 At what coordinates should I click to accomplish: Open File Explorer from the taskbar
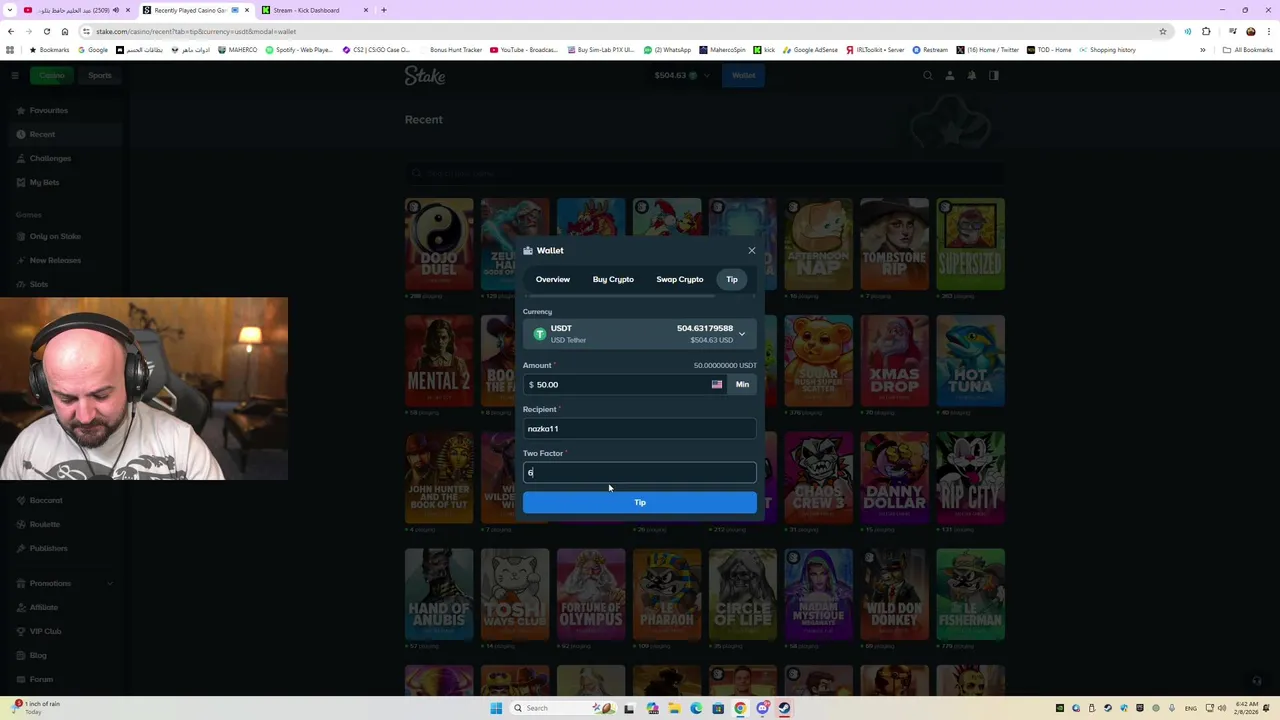tap(674, 708)
